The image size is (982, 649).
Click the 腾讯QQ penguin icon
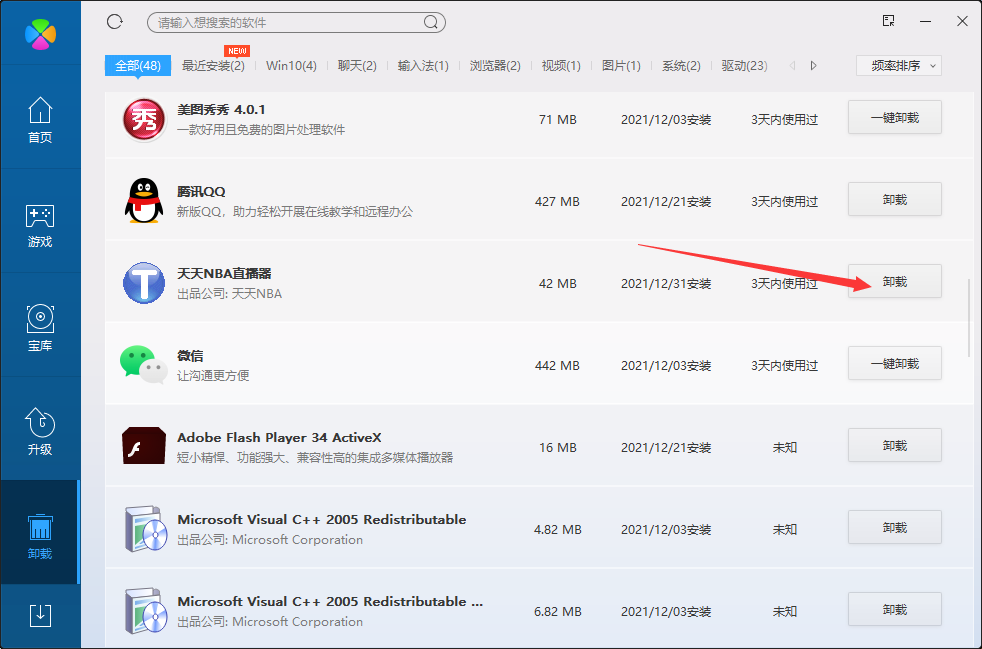point(144,200)
